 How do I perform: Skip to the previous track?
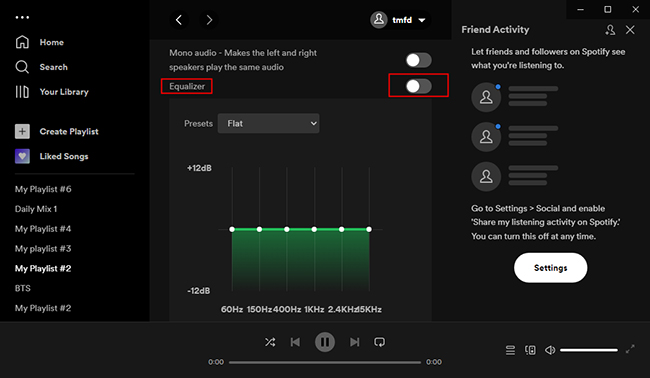(295, 342)
